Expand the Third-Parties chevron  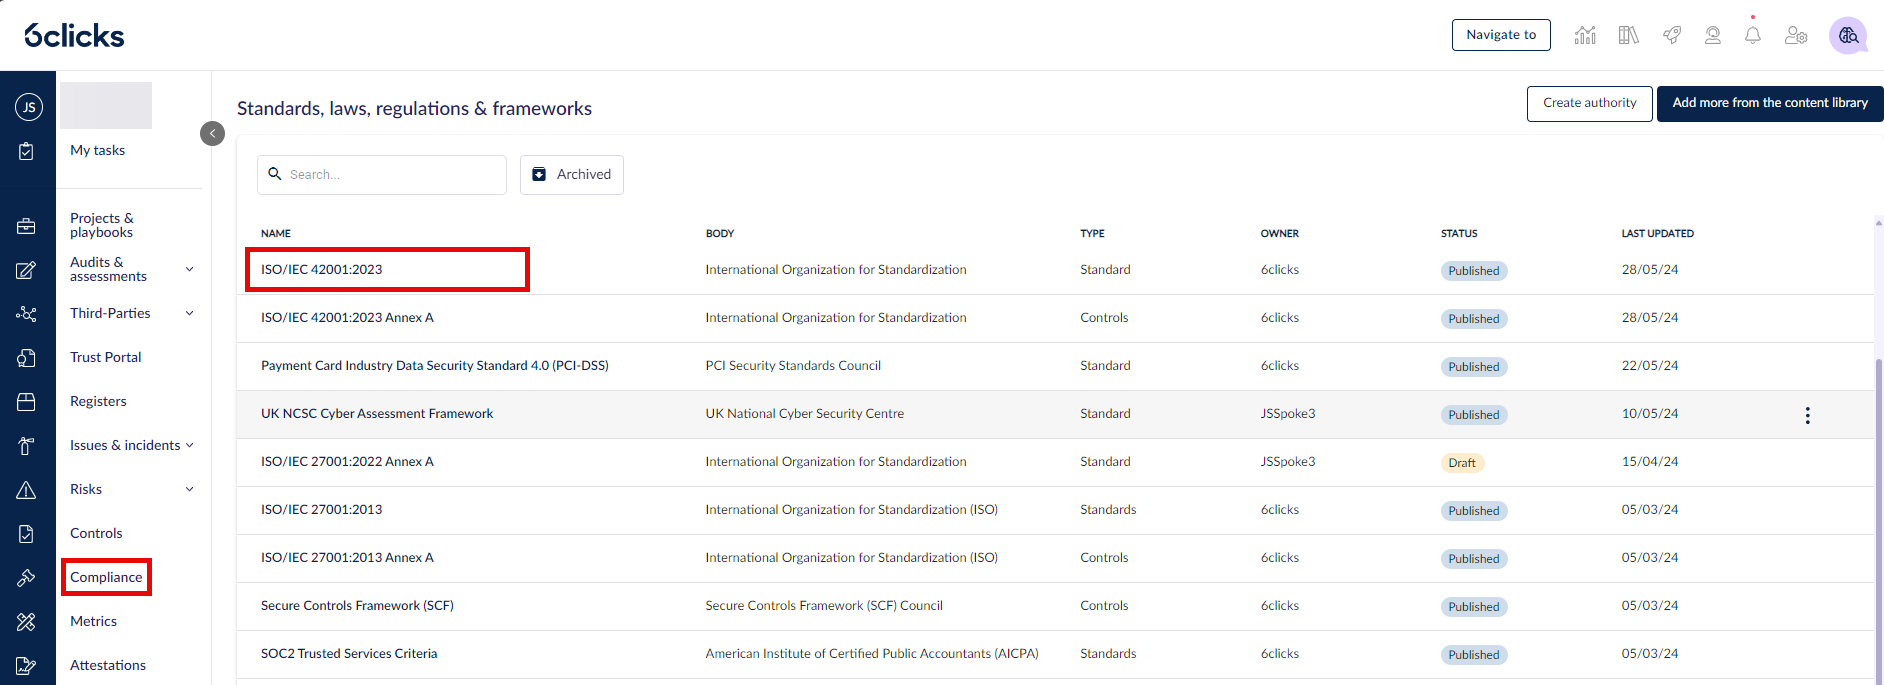[190, 313]
